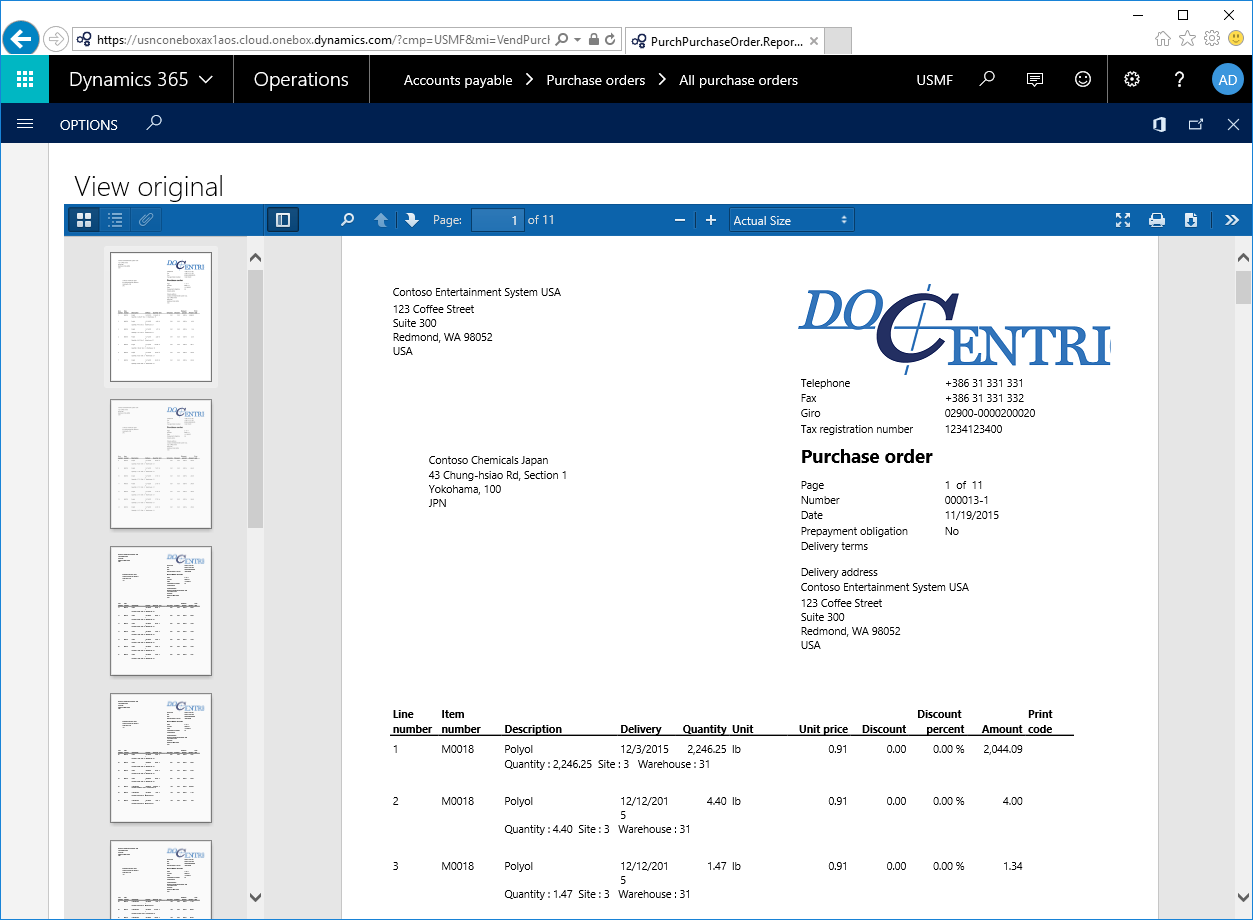Select the page 1 thumbnail
Image resolution: width=1253 pixels, height=920 pixels.
[161, 317]
